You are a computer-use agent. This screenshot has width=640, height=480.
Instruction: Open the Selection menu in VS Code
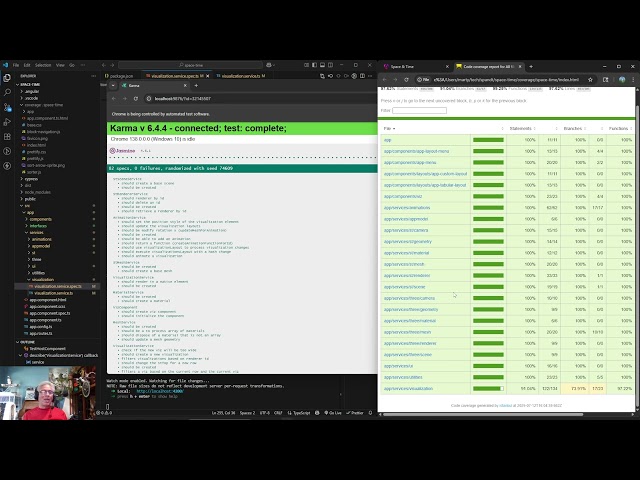43,65
